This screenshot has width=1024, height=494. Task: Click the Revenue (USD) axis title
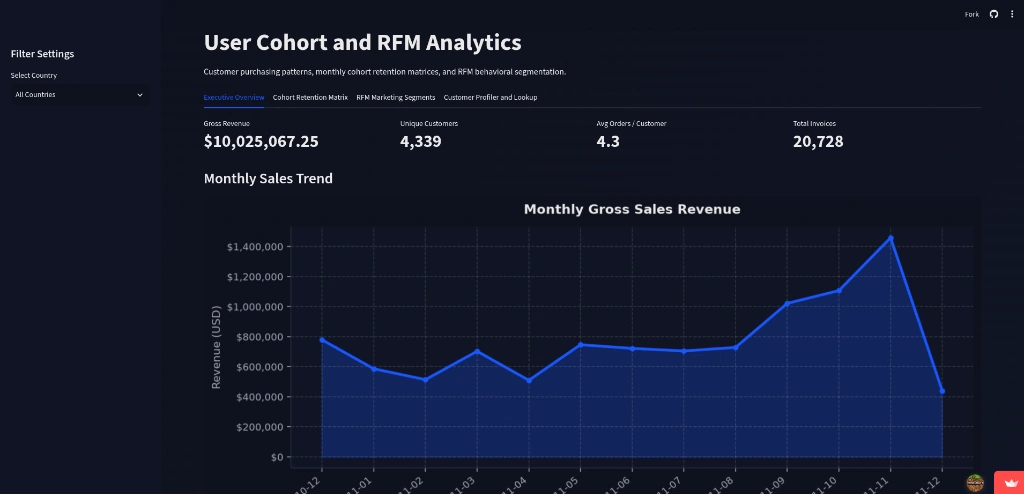pyautogui.click(x=216, y=347)
